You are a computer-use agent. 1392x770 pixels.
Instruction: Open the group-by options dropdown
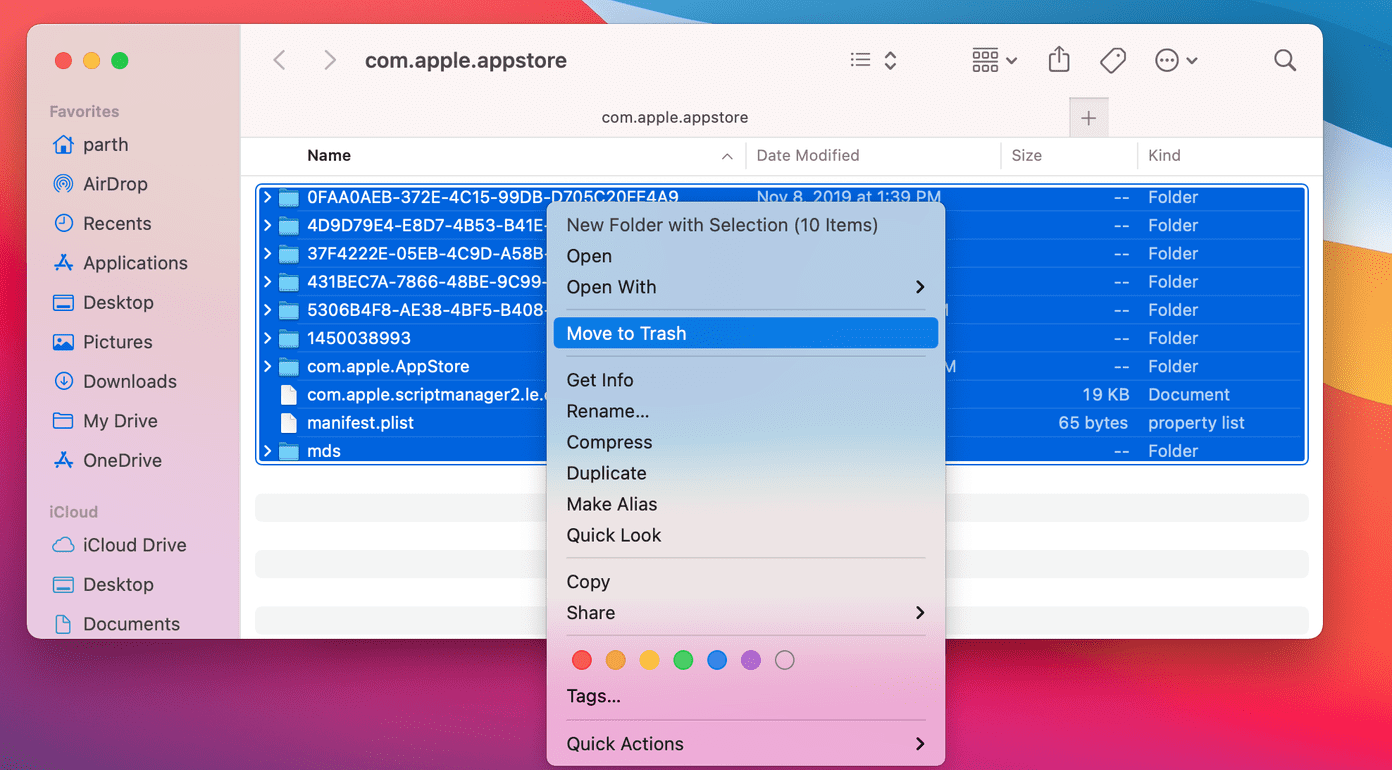994,60
